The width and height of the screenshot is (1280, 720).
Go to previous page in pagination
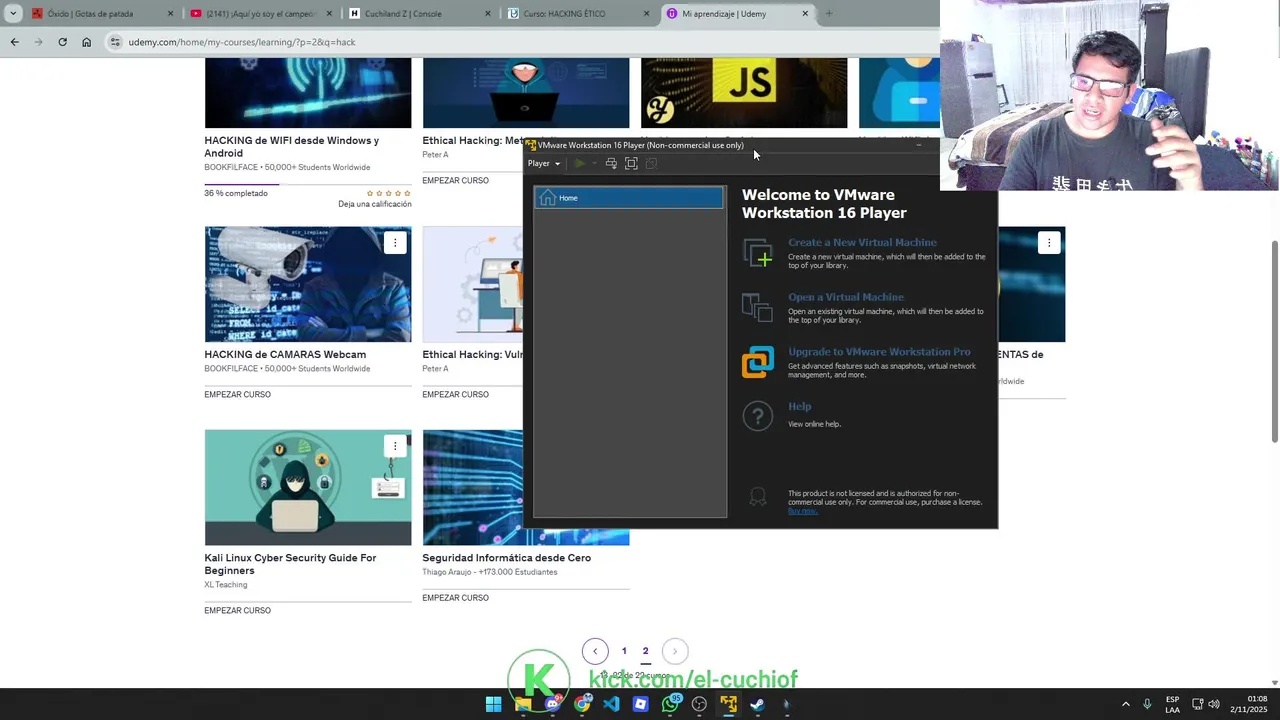[595, 651]
